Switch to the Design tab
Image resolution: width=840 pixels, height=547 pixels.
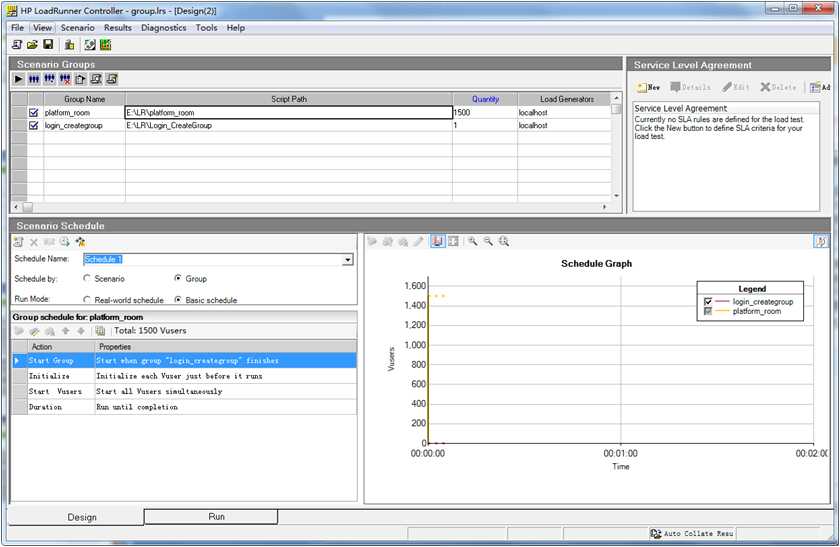point(77,517)
